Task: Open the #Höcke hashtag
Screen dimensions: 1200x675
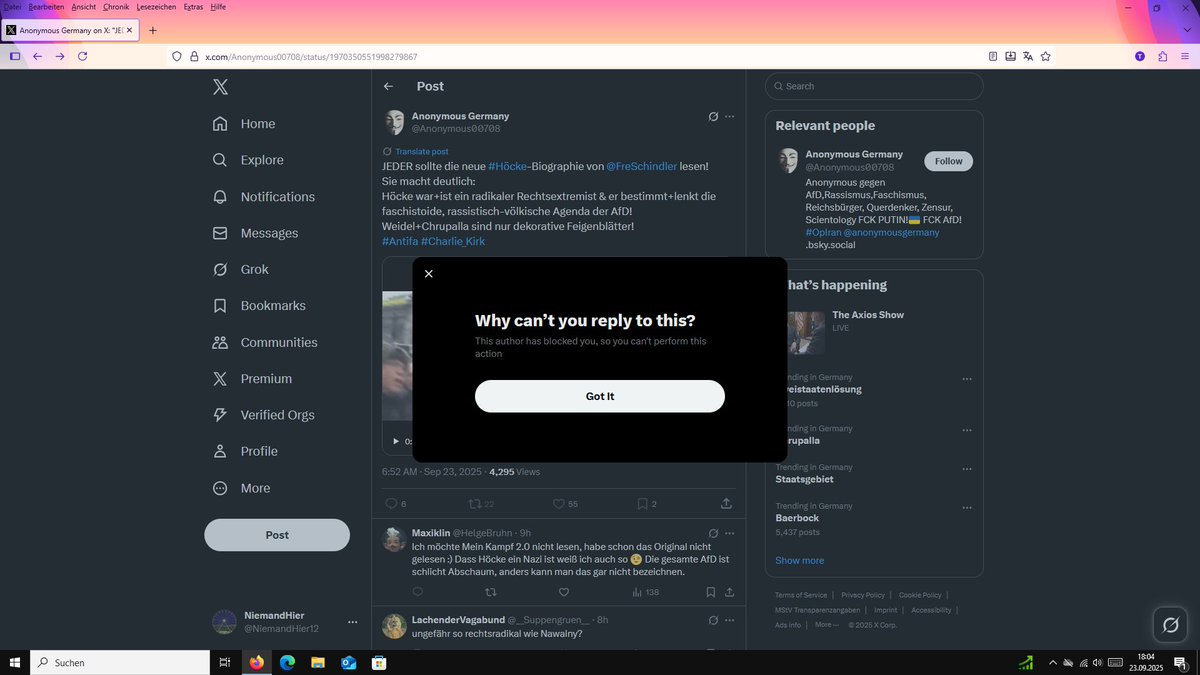Action: 508,166
